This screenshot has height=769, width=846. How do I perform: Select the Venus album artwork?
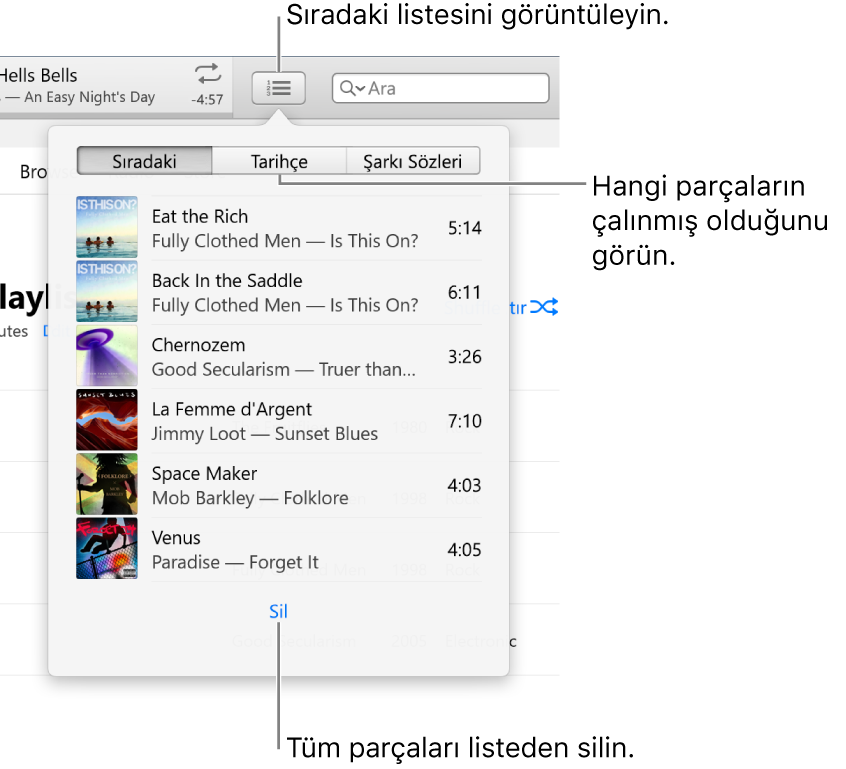point(107,548)
